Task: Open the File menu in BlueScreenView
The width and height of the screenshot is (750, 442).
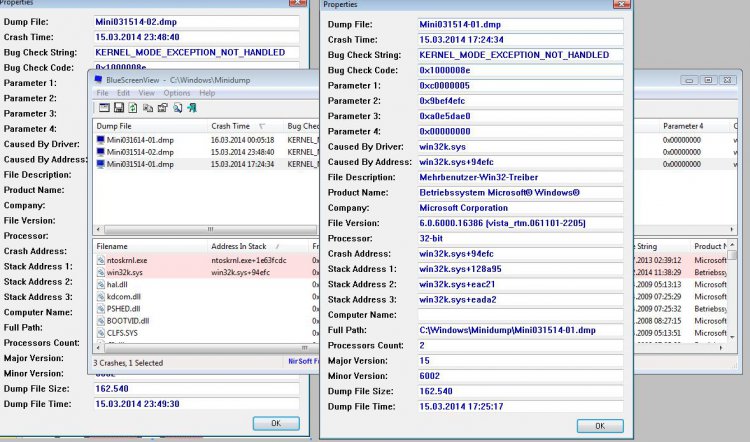Action: [x=102, y=93]
